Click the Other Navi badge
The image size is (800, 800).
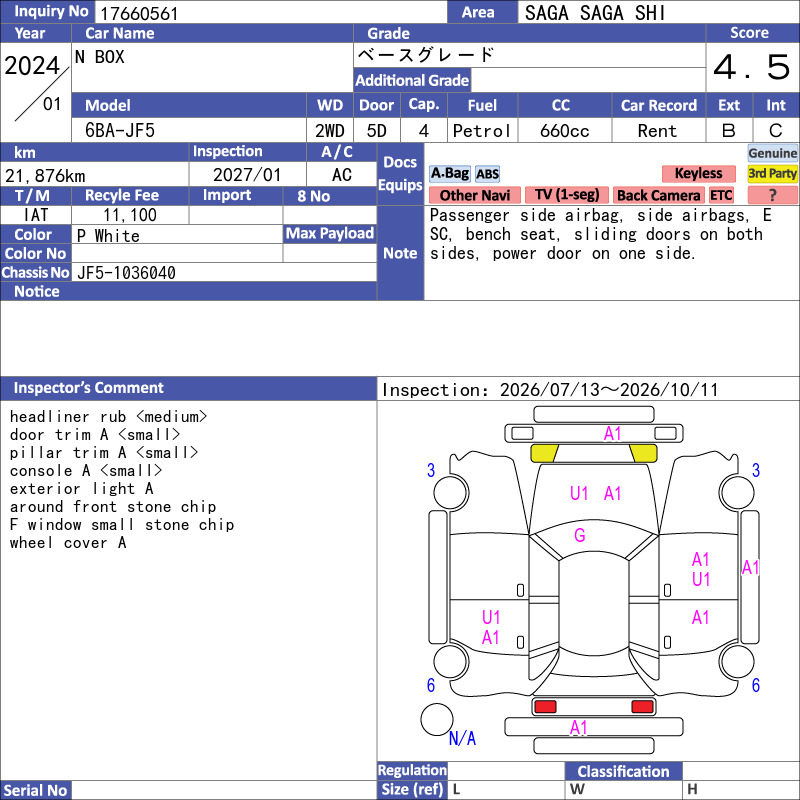click(x=474, y=195)
